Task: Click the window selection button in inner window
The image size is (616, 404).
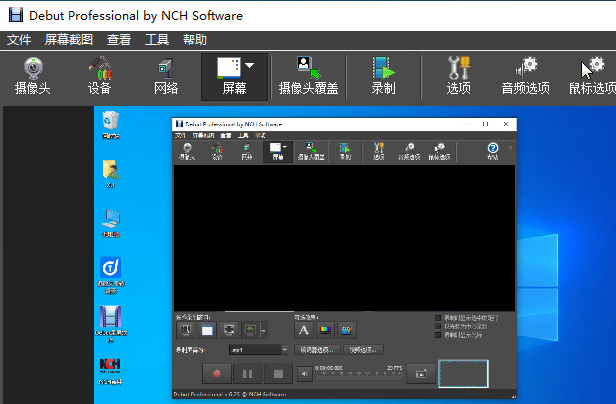Action: (207, 330)
